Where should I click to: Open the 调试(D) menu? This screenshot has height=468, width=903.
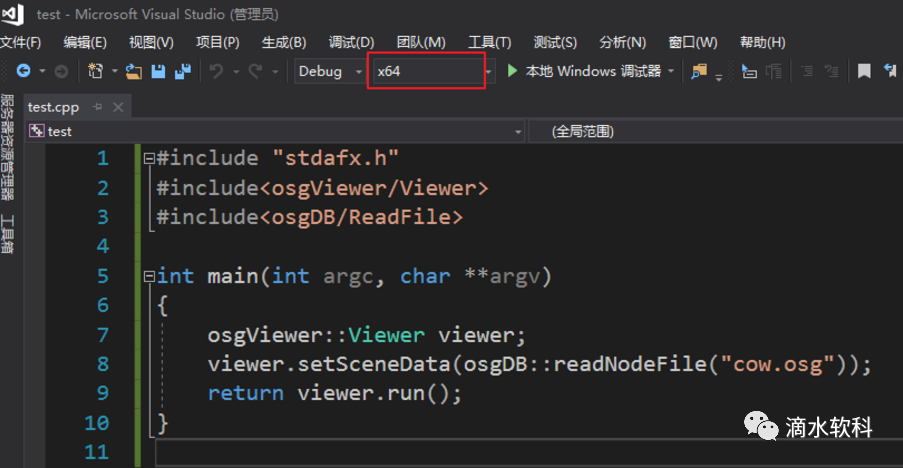(x=351, y=42)
